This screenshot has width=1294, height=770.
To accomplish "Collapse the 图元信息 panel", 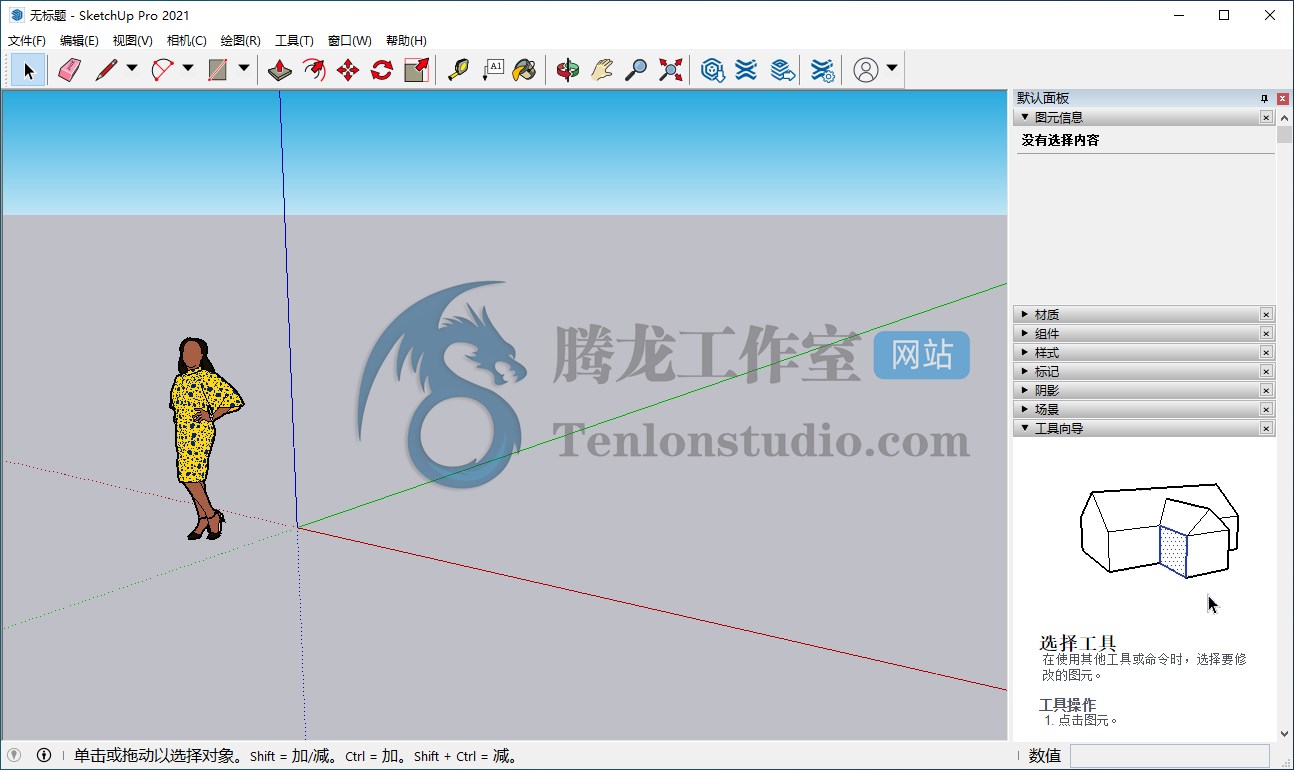I will tap(1024, 117).
